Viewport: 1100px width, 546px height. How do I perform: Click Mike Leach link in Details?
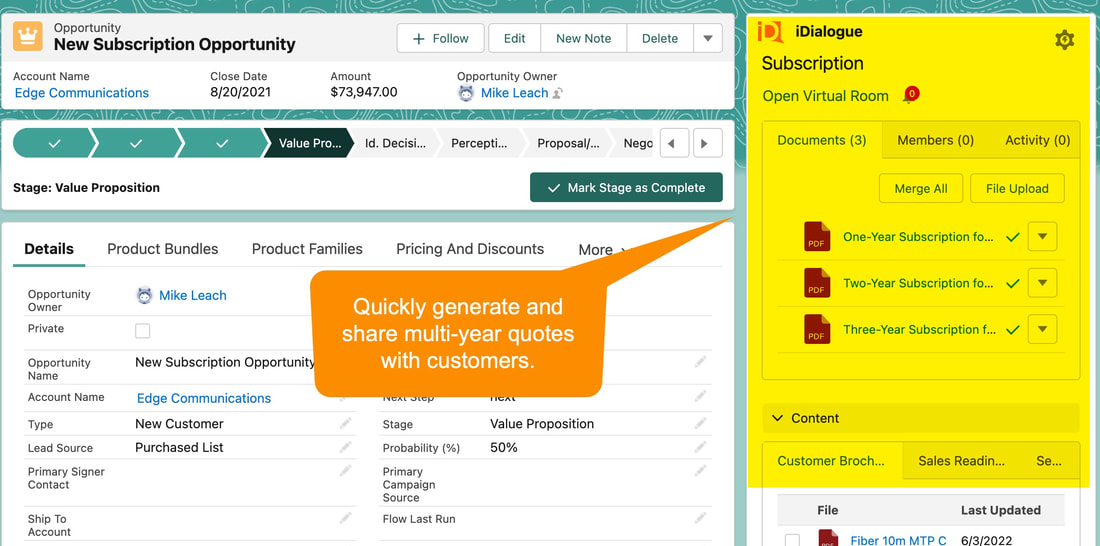[193, 295]
